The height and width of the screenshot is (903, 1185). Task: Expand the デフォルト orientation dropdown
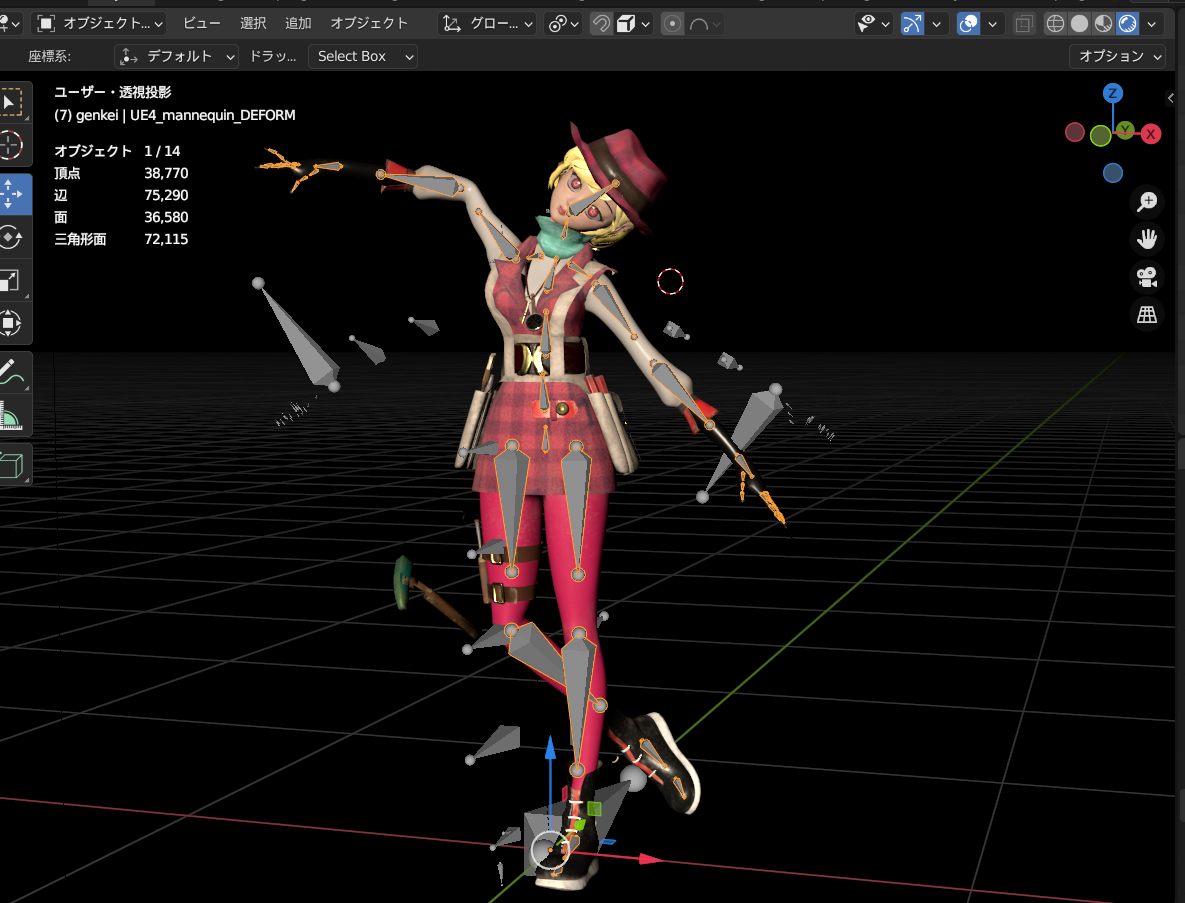coord(176,57)
